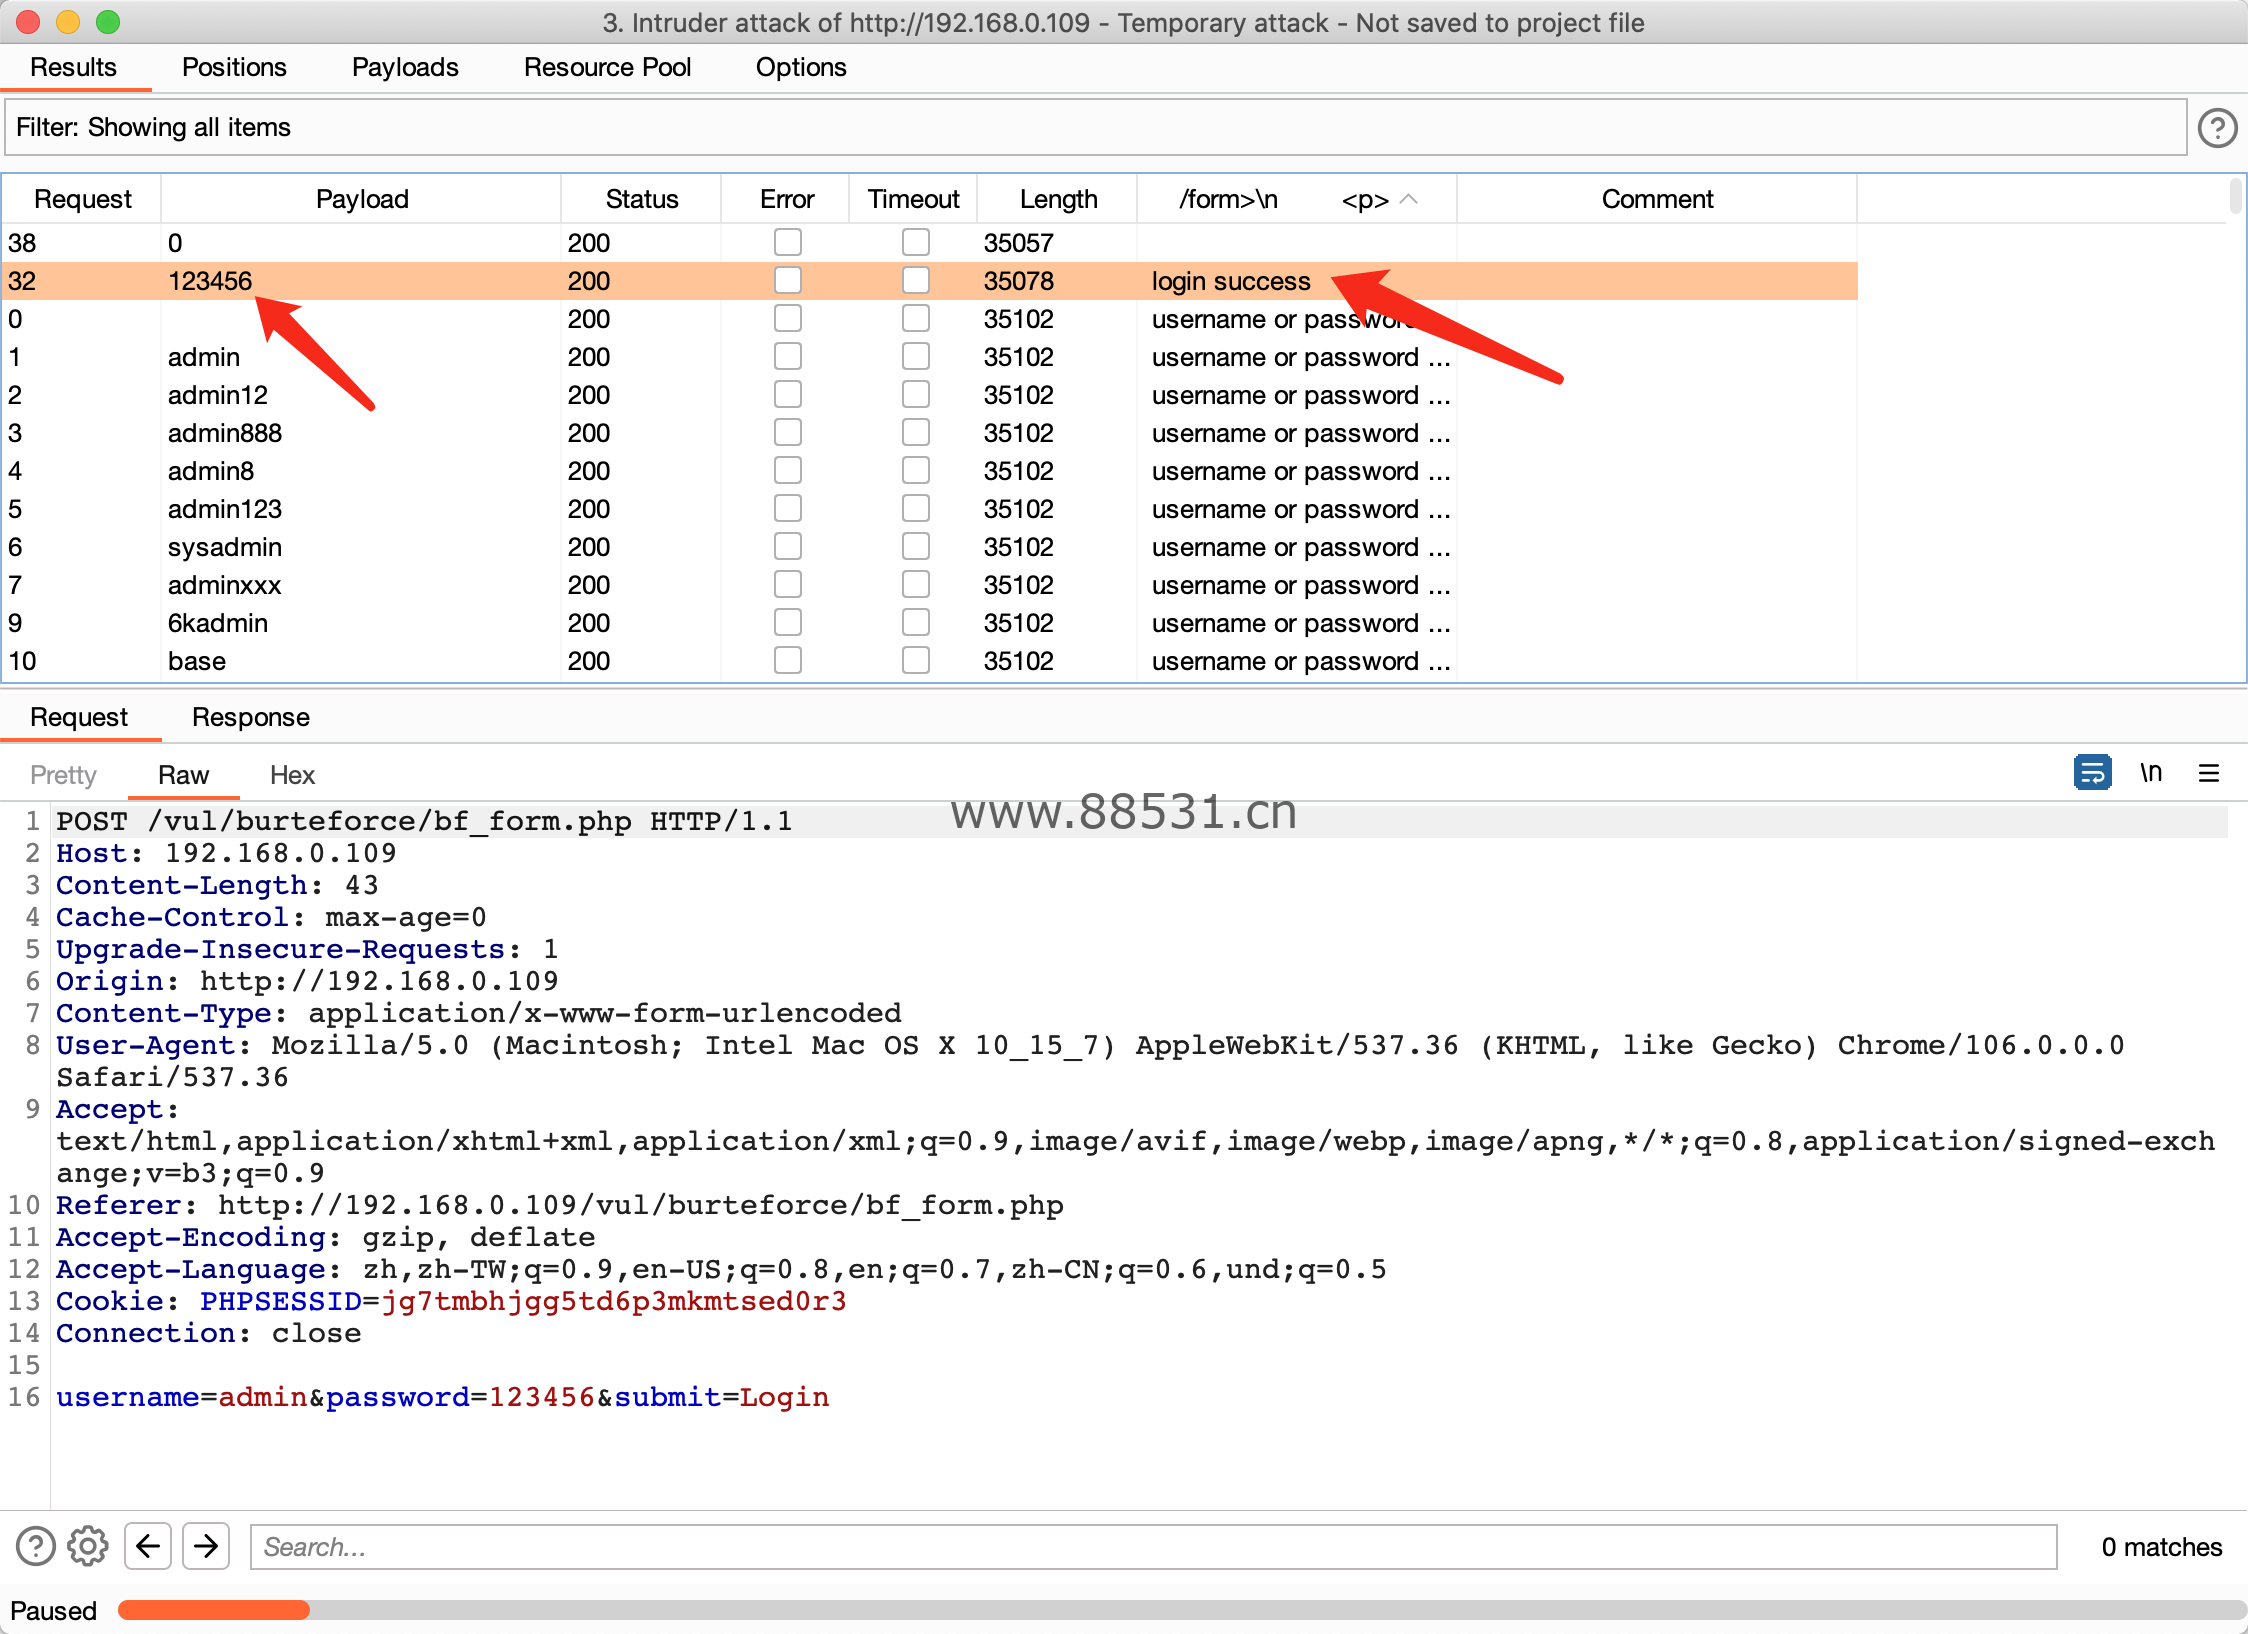
Task: Switch to Pretty view
Action: coord(63,775)
